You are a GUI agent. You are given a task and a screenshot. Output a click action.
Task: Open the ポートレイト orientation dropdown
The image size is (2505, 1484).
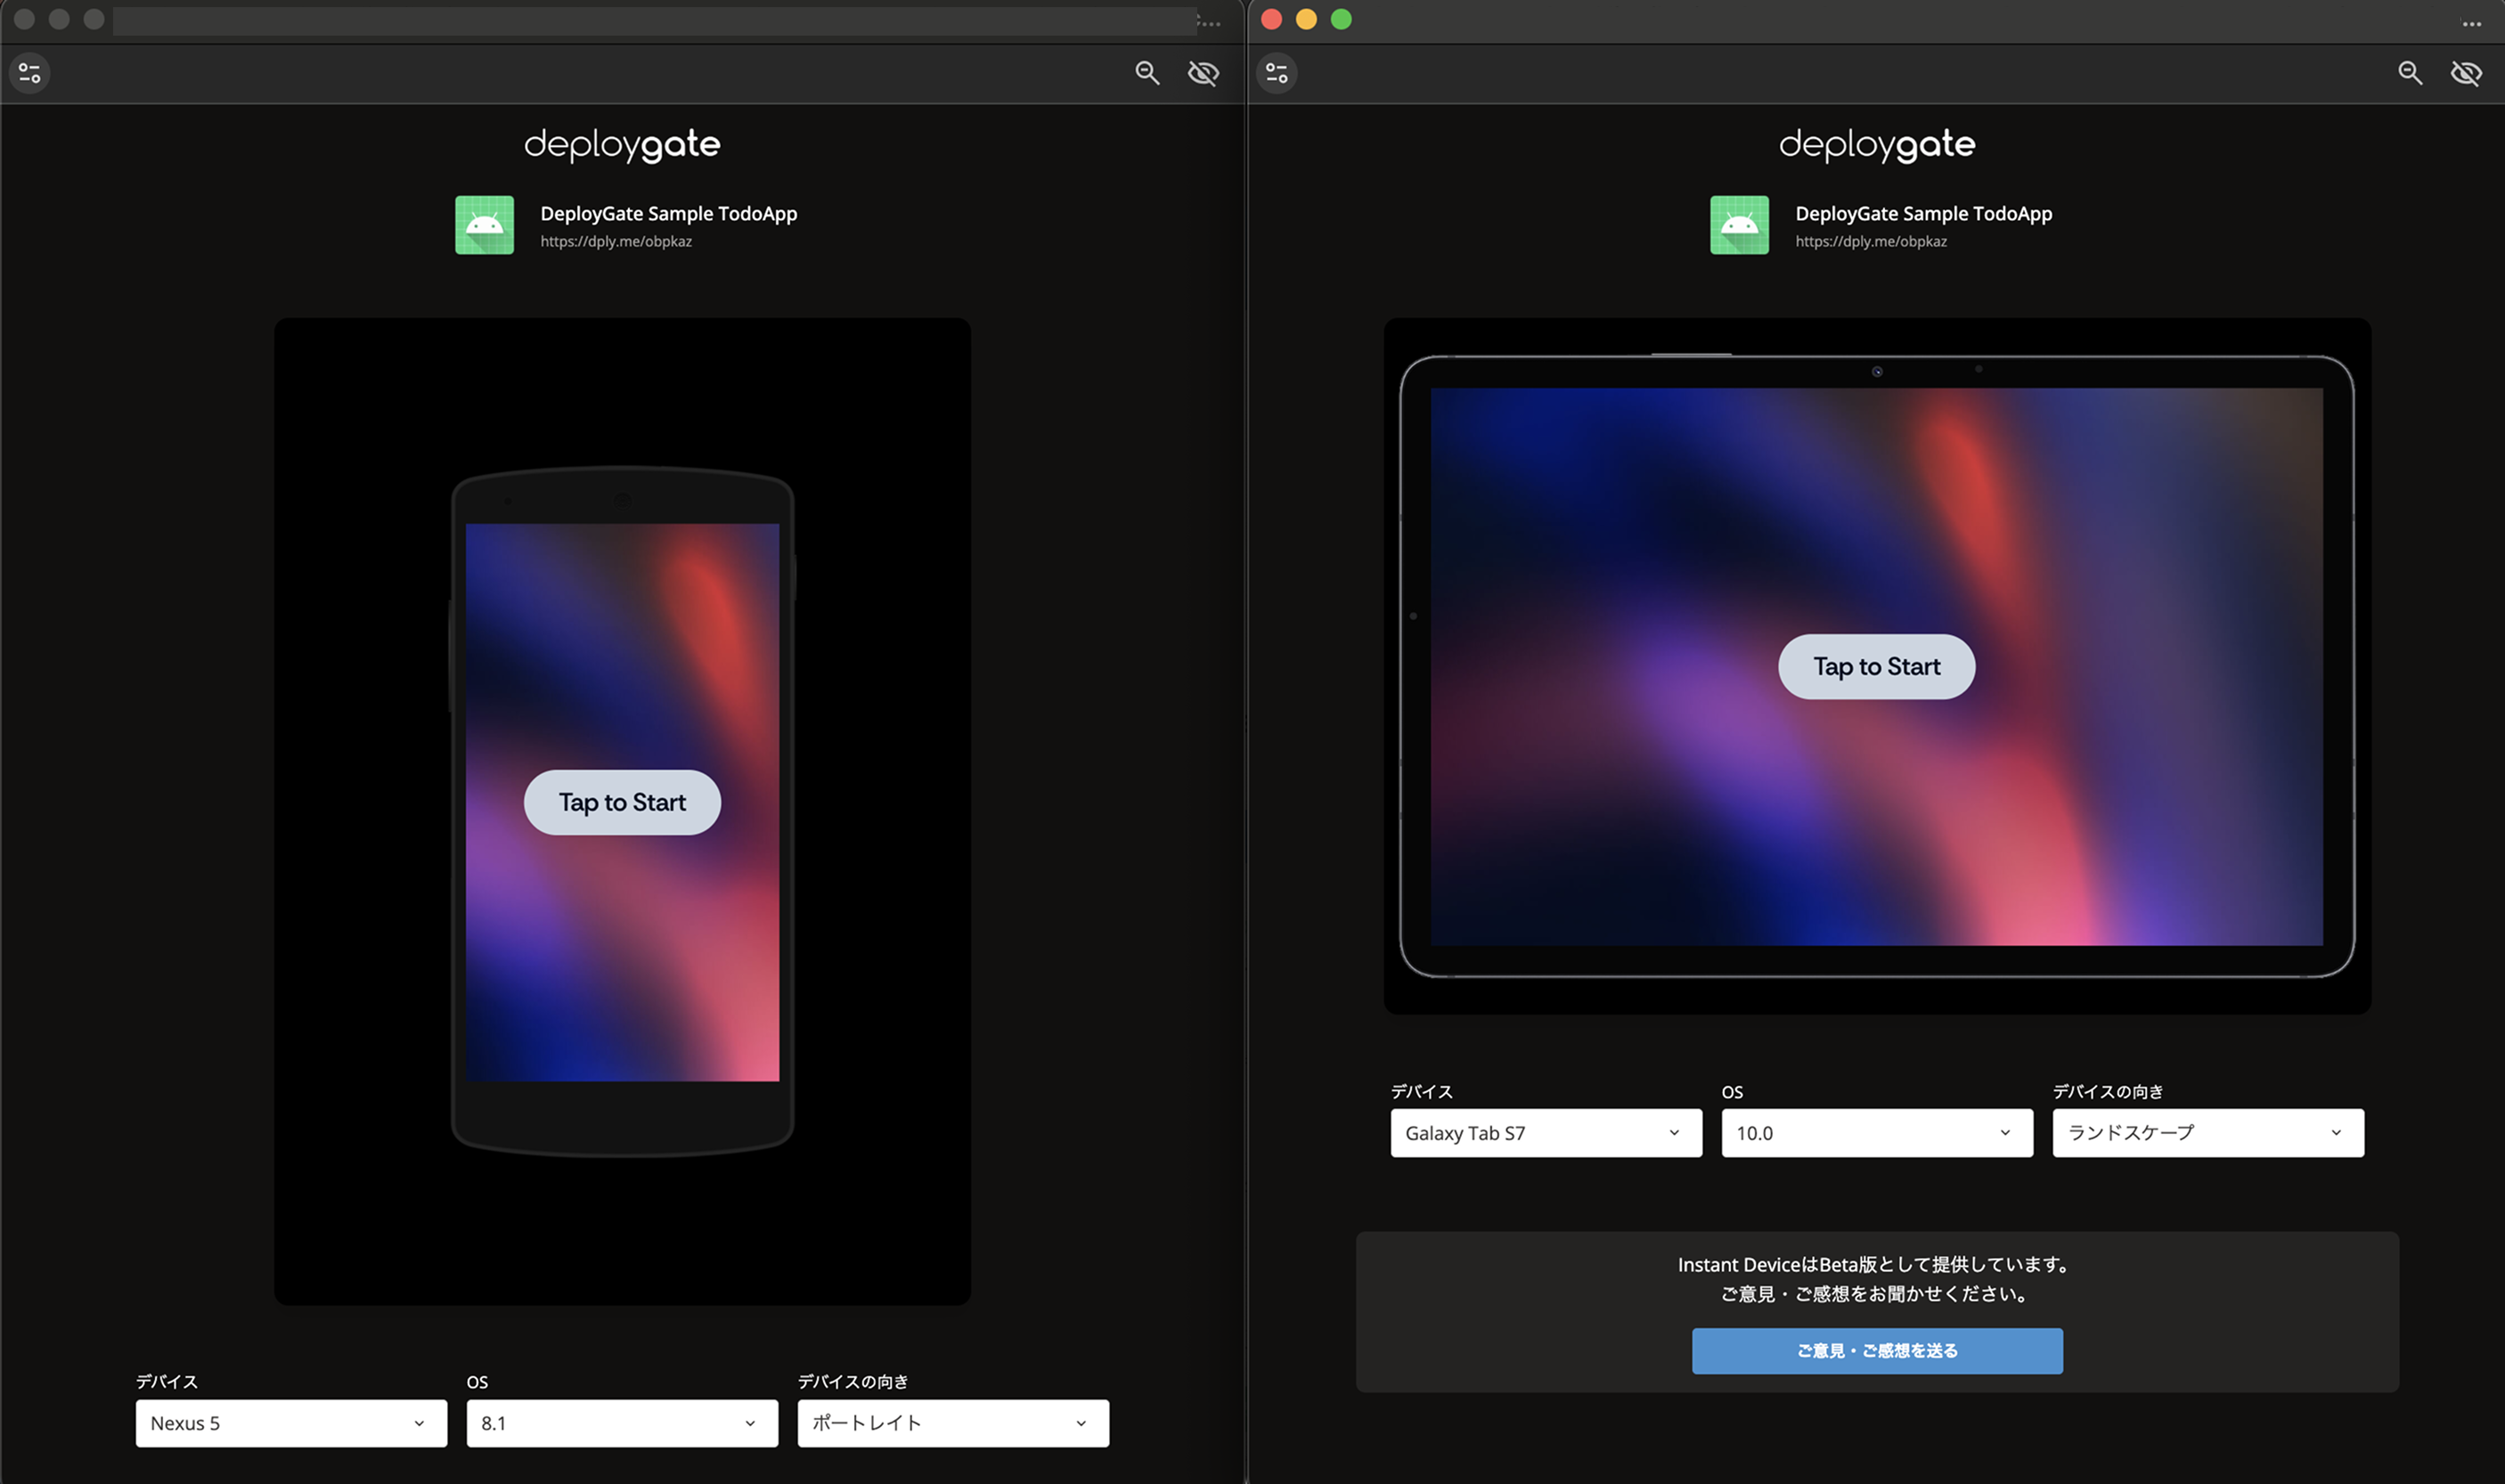pyautogui.click(x=952, y=1423)
